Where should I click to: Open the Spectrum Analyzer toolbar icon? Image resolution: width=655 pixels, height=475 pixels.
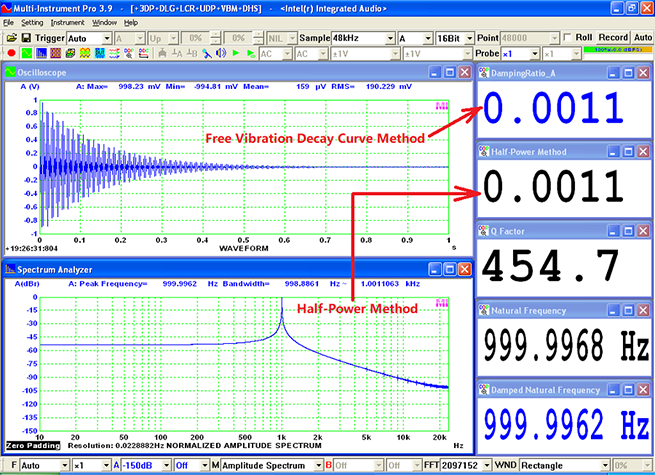tap(39, 53)
